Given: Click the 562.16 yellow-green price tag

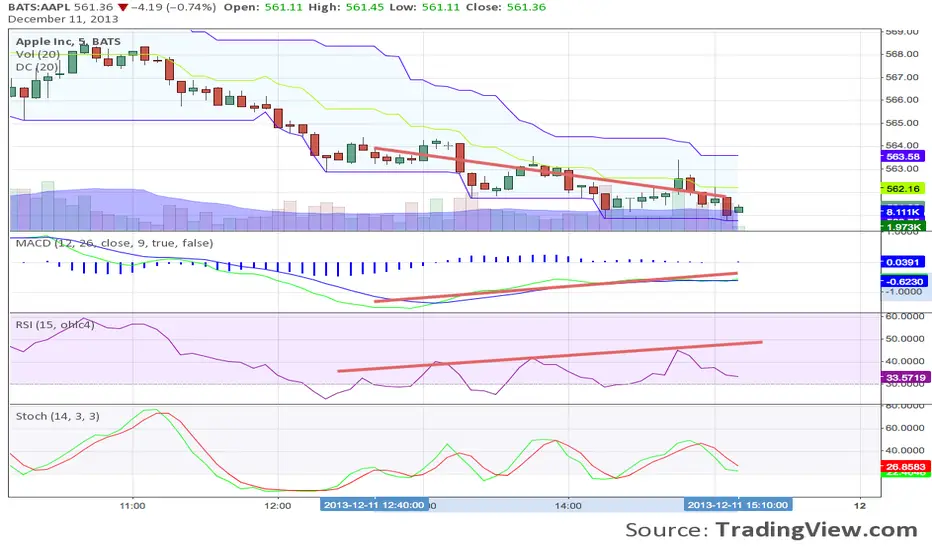Looking at the screenshot, I should tap(902, 188).
